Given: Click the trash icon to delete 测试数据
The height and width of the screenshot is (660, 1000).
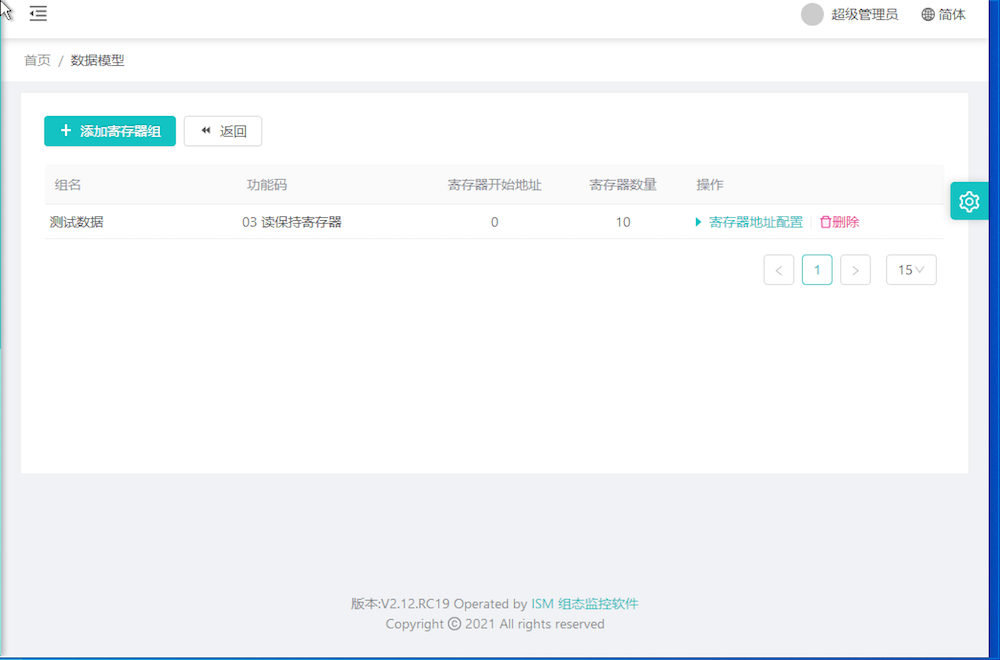Looking at the screenshot, I should 825,222.
